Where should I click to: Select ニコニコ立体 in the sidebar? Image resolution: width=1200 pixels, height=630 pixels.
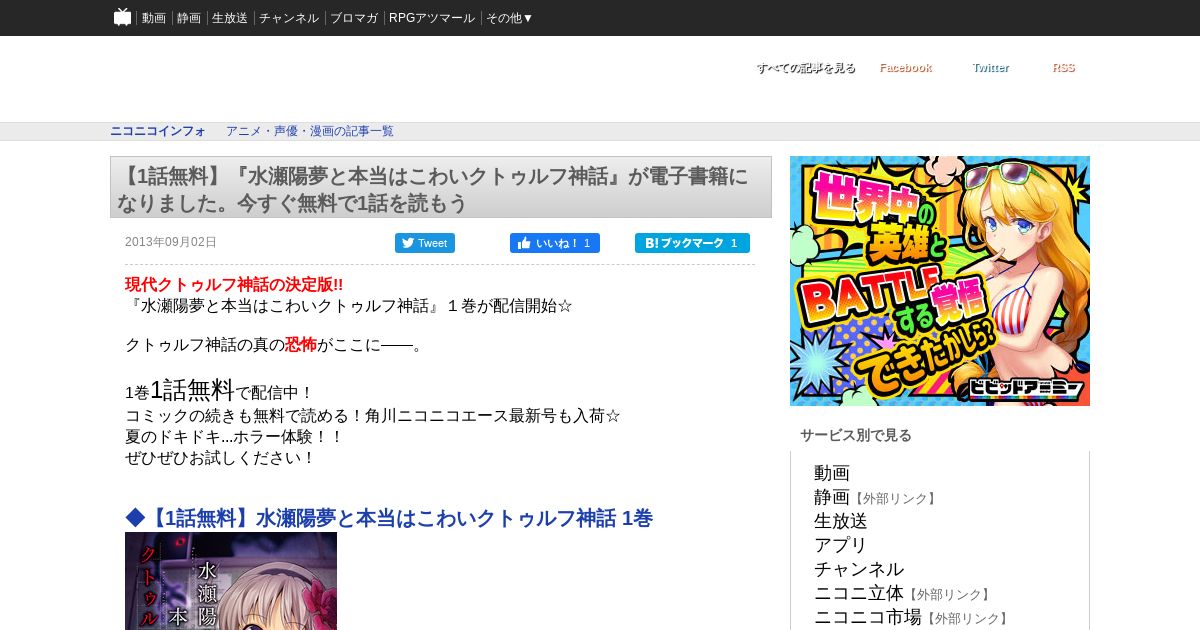pyautogui.click(x=859, y=593)
